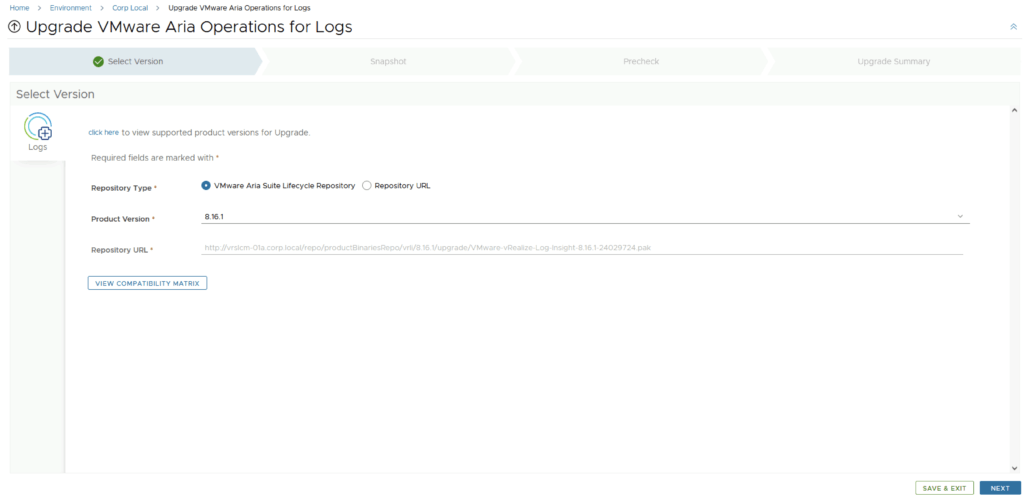The width and height of the screenshot is (1024, 501).
Task: Go to Corp Local in the breadcrumb
Action: [130, 8]
